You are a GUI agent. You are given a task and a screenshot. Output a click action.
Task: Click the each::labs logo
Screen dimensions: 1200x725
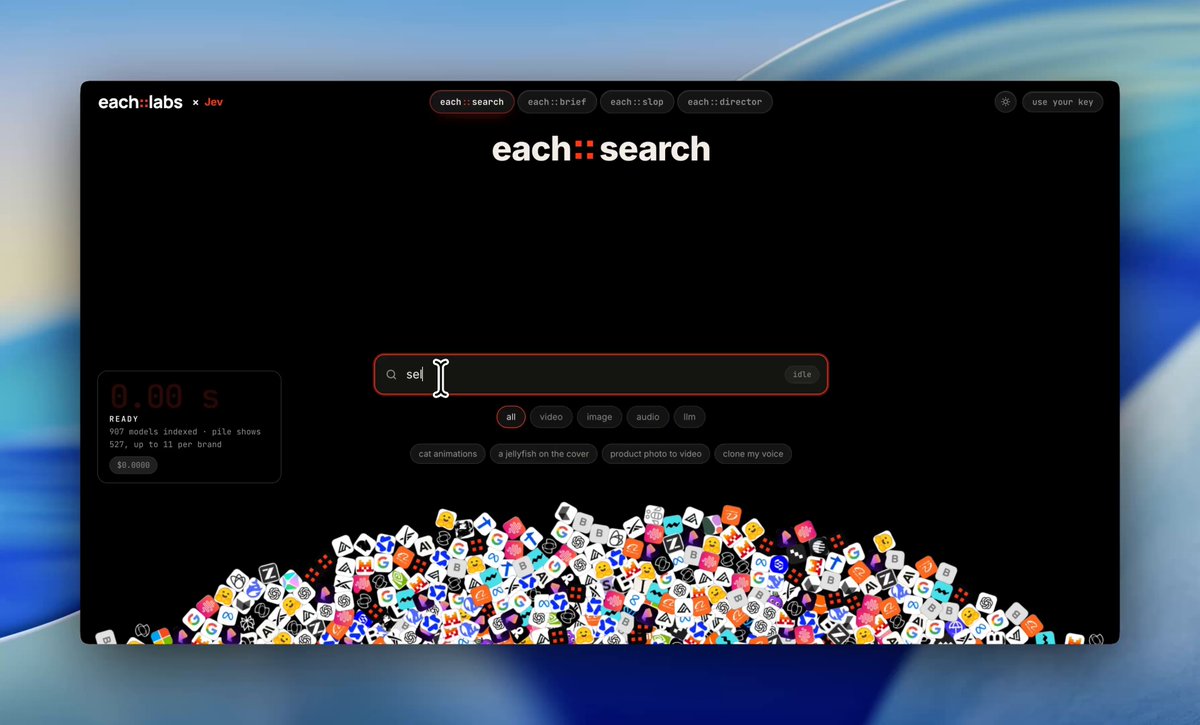click(140, 102)
